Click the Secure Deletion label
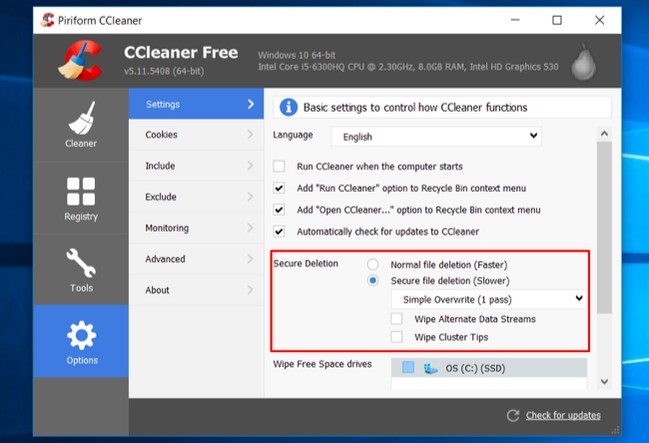The image size is (649, 443). point(305,263)
